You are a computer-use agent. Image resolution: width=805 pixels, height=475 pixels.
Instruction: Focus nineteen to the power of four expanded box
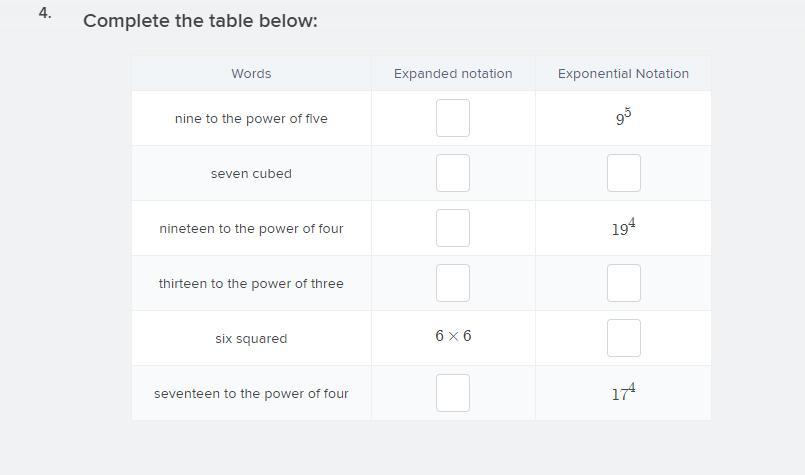453,228
